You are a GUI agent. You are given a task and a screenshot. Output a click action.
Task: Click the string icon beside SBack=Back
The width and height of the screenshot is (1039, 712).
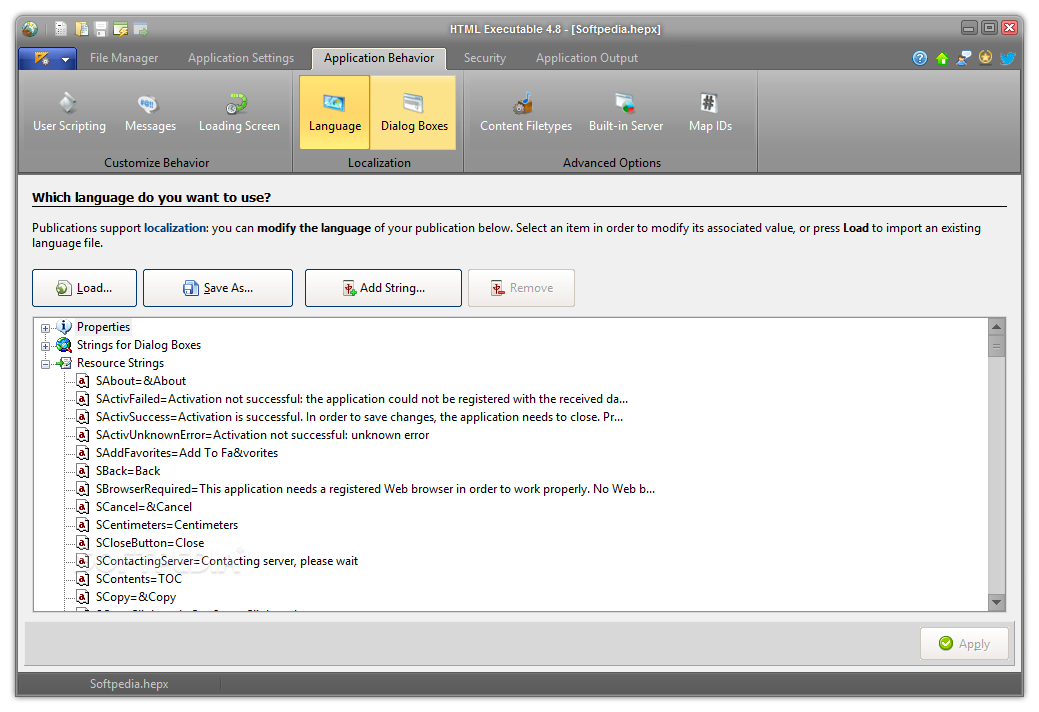tap(82, 471)
